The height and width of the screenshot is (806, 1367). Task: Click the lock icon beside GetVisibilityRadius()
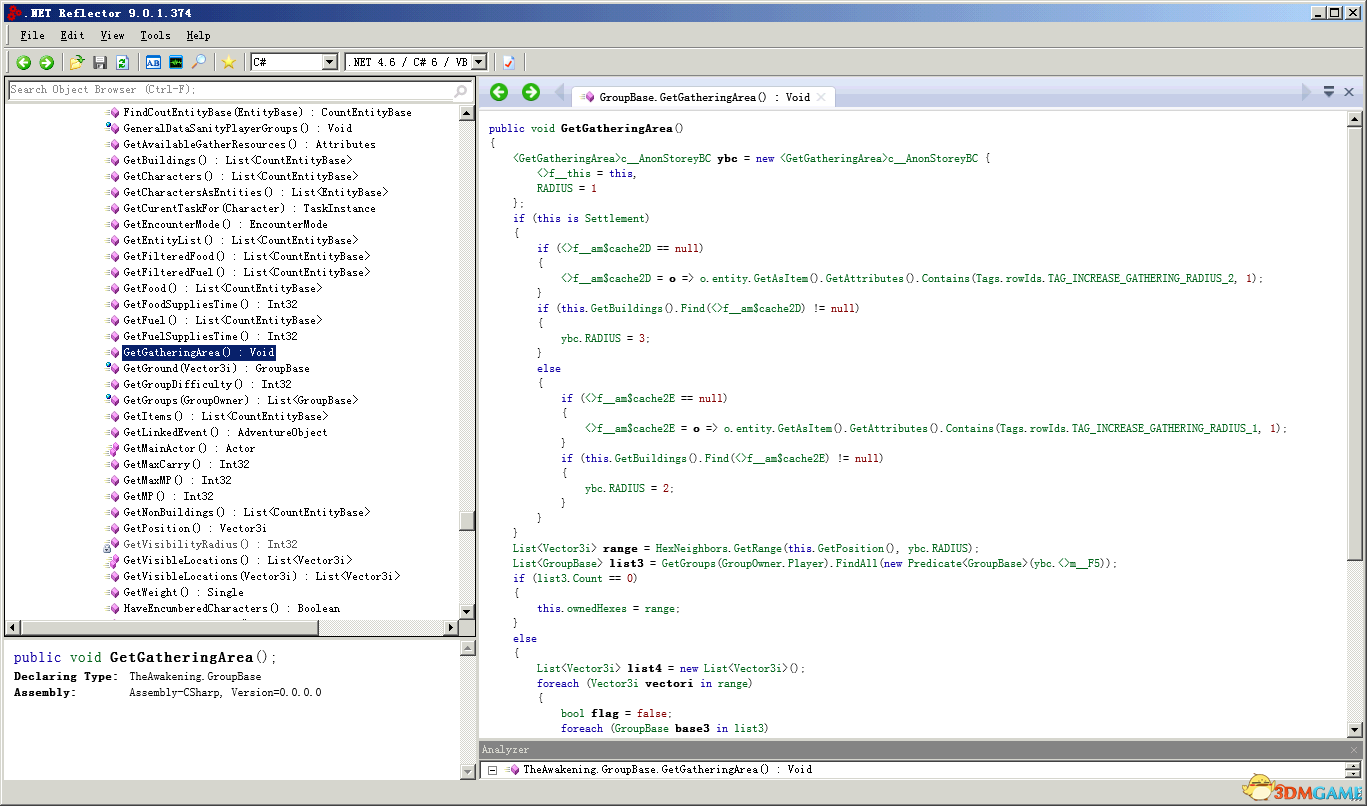pyautogui.click(x=107, y=546)
